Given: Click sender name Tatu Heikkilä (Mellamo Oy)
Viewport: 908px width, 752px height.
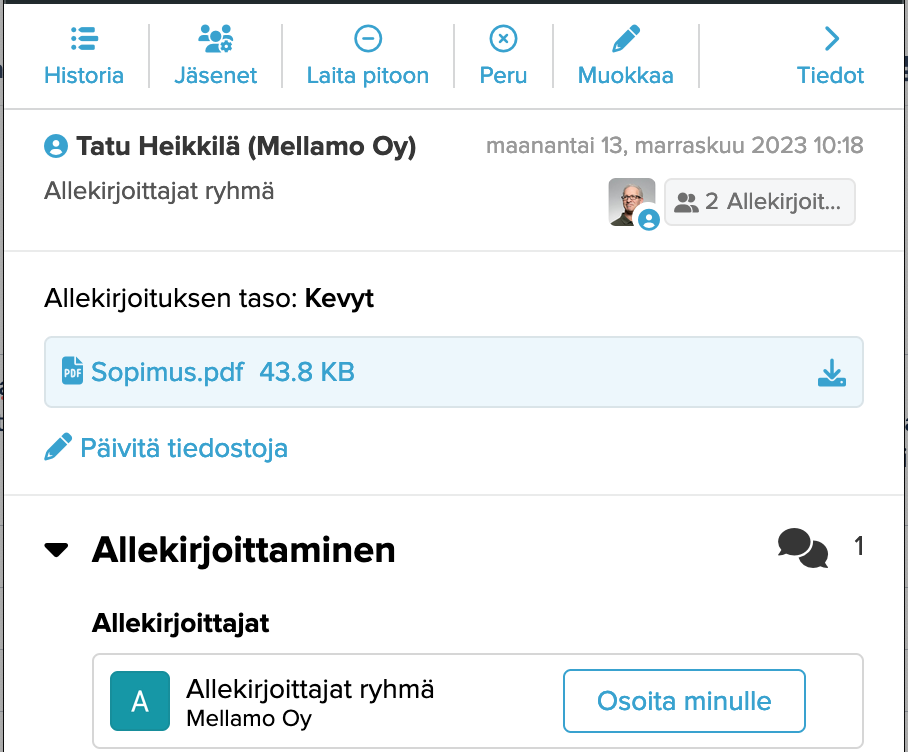Looking at the screenshot, I should point(246,146).
